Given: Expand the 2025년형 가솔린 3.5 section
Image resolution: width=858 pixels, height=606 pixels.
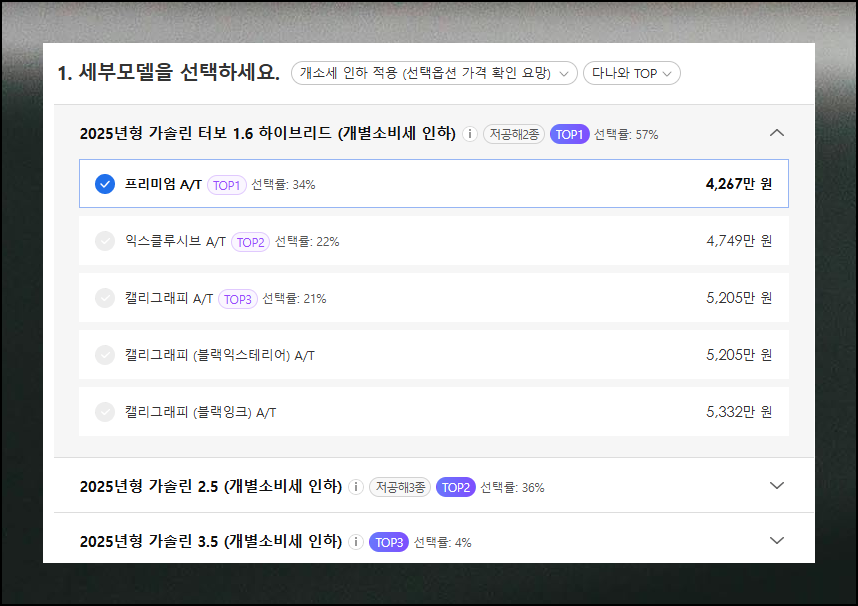Looking at the screenshot, I should 776,540.
